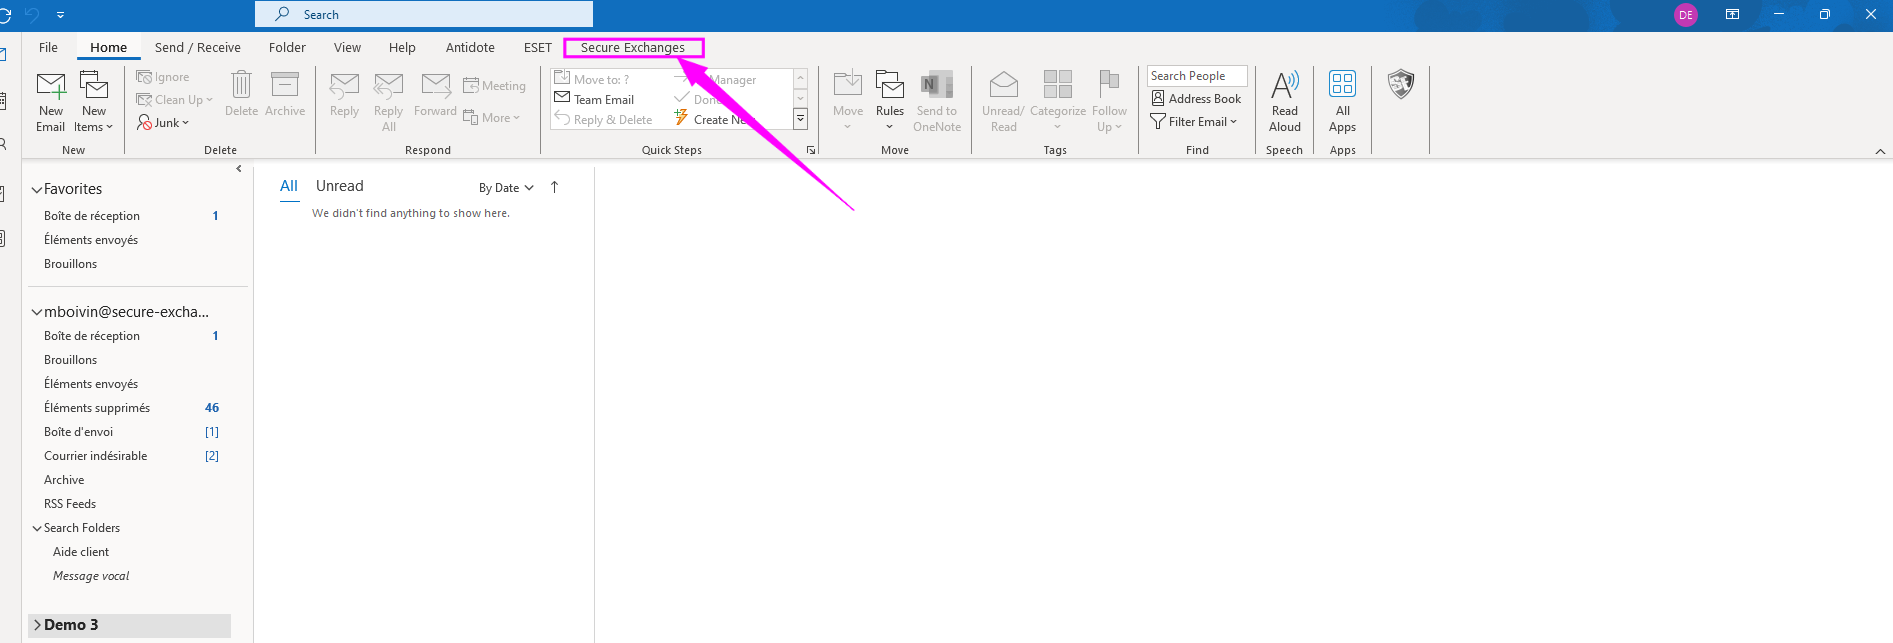Click the undo arrow in the title bar

[x=32, y=14]
